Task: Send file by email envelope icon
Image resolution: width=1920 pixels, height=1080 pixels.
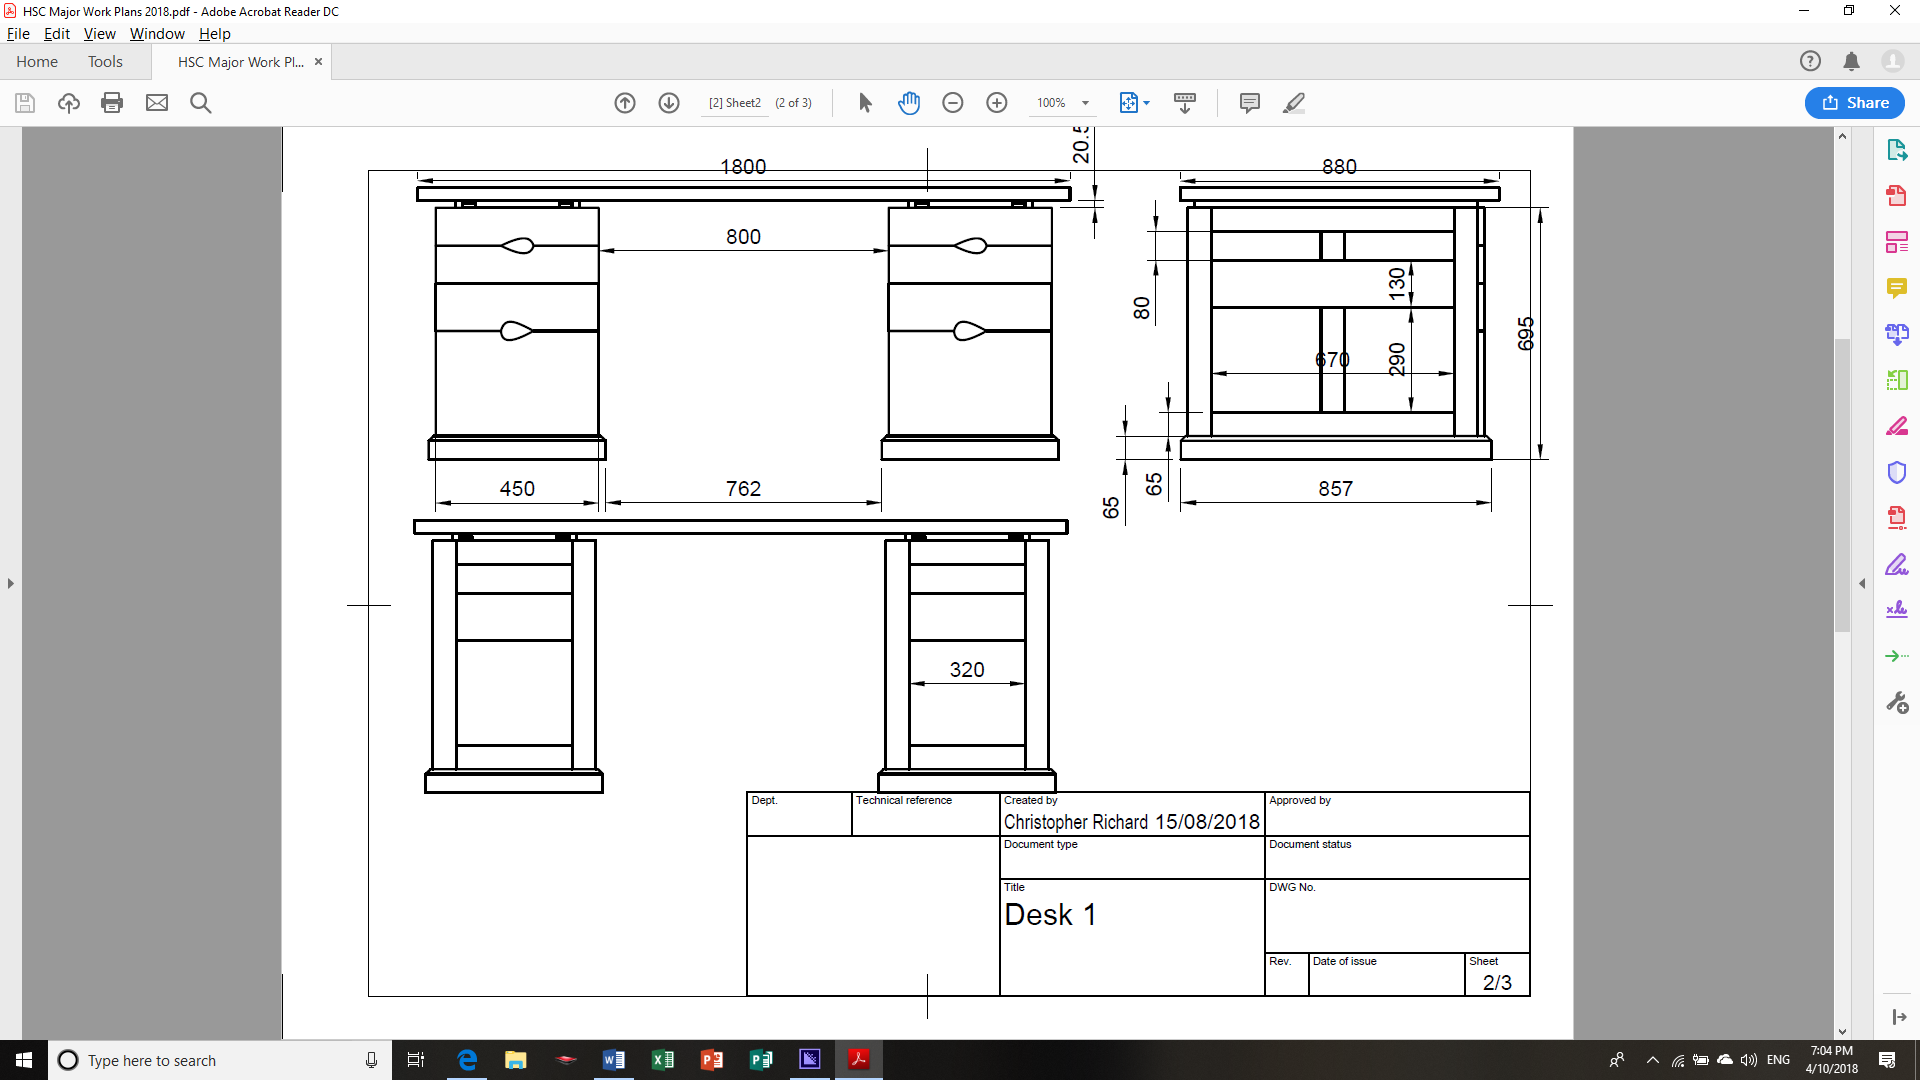Action: coord(157,103)
